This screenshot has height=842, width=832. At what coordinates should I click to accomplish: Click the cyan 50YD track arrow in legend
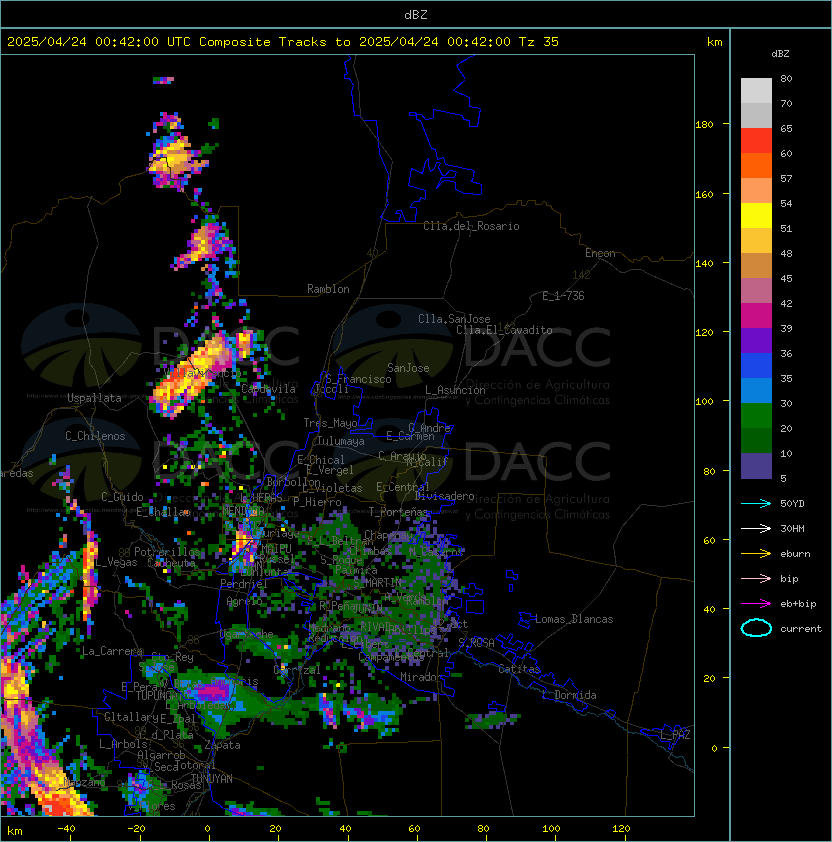(x=756, y=503)
